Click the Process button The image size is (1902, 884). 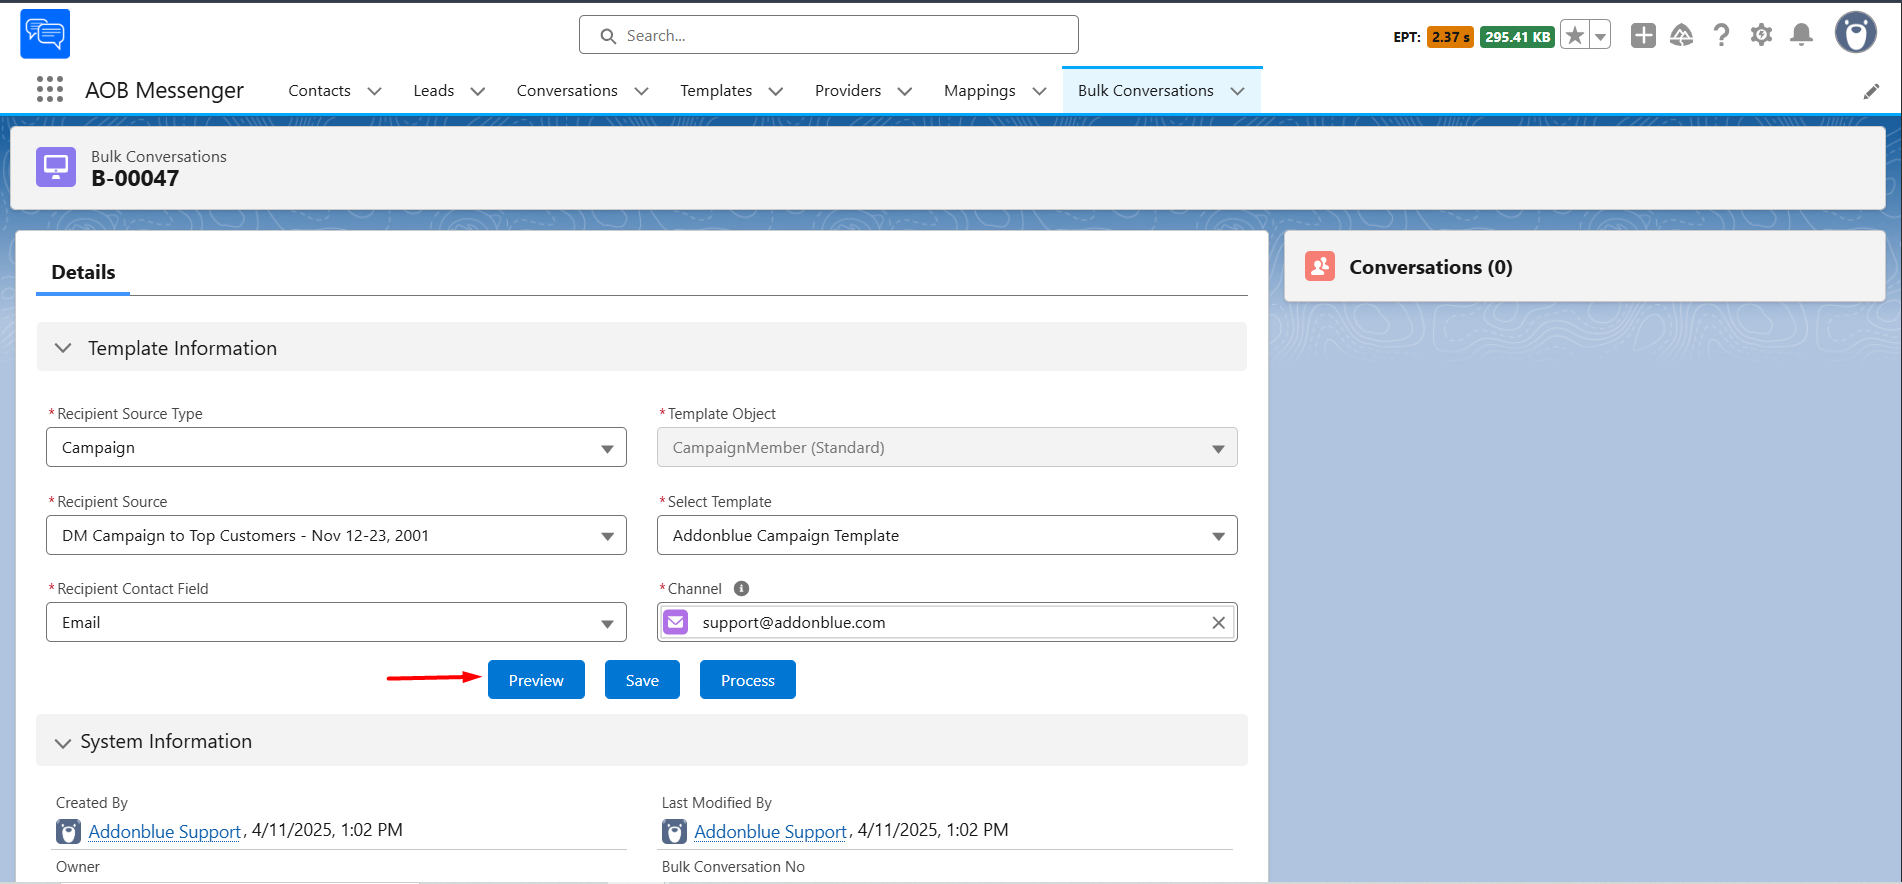748,680
